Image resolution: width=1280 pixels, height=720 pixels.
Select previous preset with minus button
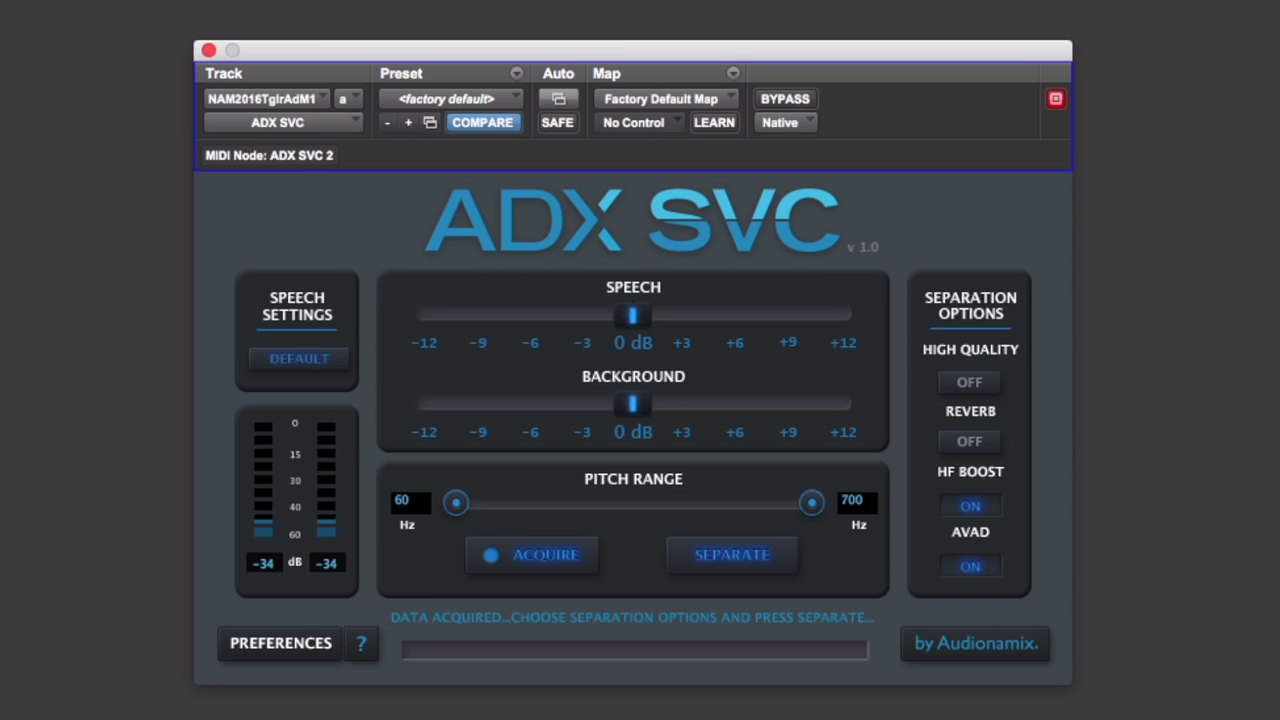coord(388,123)
